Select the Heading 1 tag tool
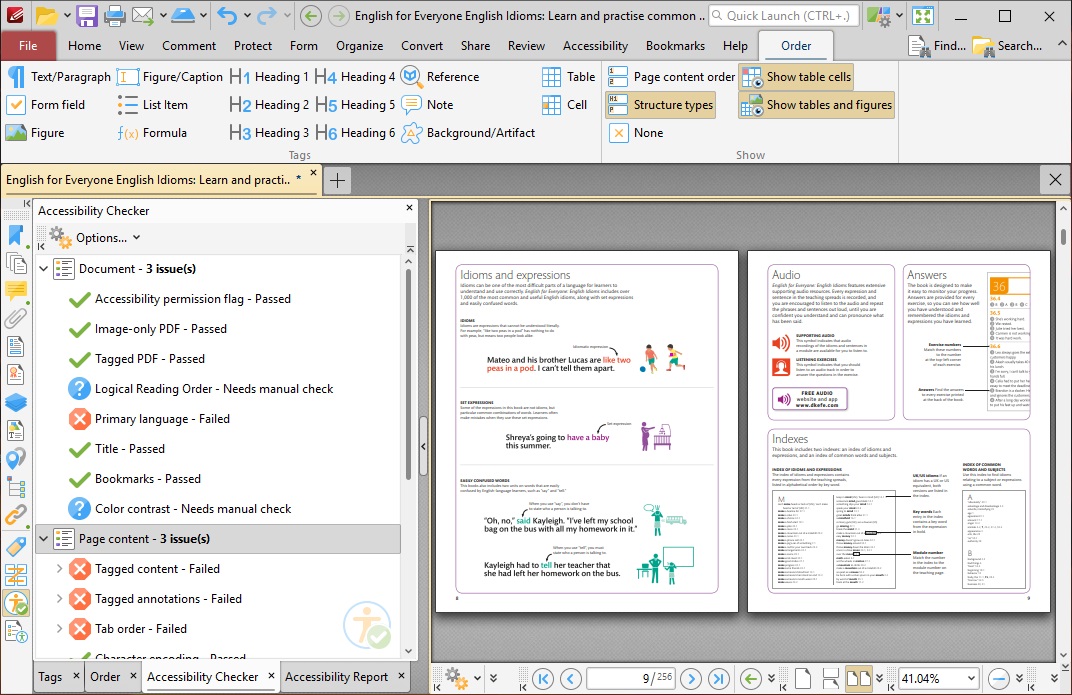Viewport: 1072px width, 695px height. click(268, 76)
